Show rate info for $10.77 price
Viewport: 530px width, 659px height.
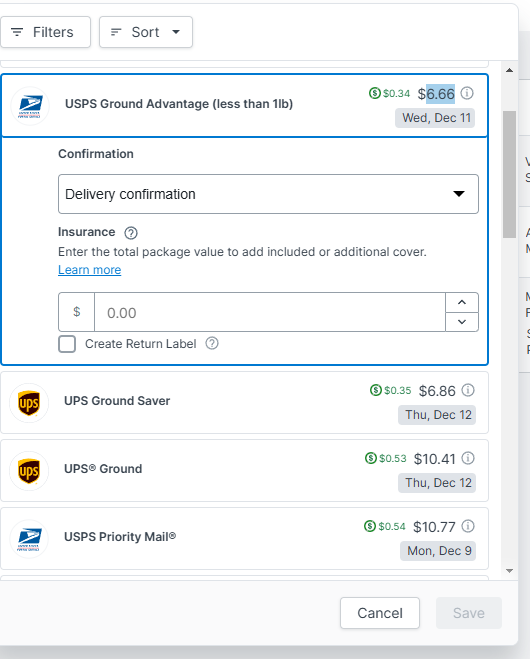click(468, 526)
